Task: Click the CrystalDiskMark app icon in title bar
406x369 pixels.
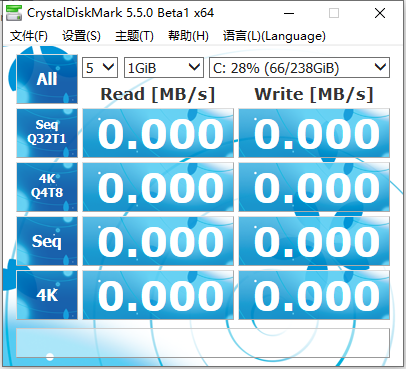Action: 14,13
